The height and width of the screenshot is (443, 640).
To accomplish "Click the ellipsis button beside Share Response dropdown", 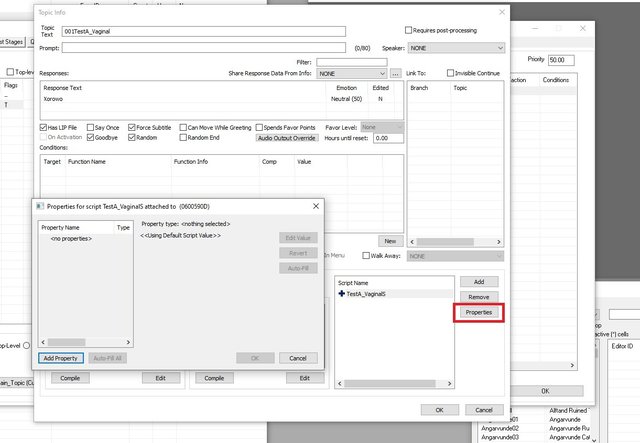I will coord(396,73).
